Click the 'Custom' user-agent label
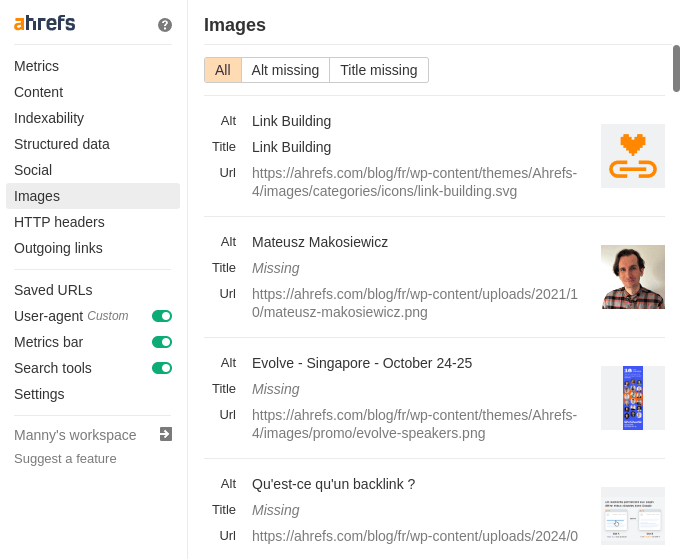This screenshot has width=683, height=559. click(x=108, y=315)
